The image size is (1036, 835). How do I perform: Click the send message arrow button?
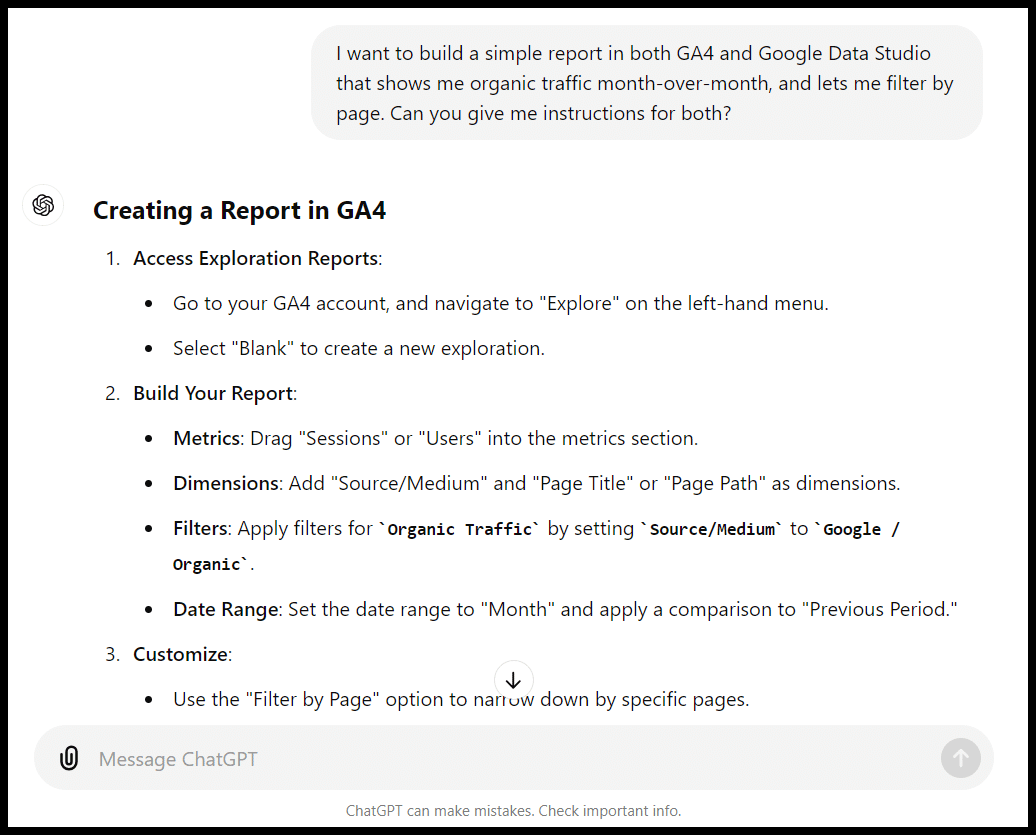[x=960, y=758]
